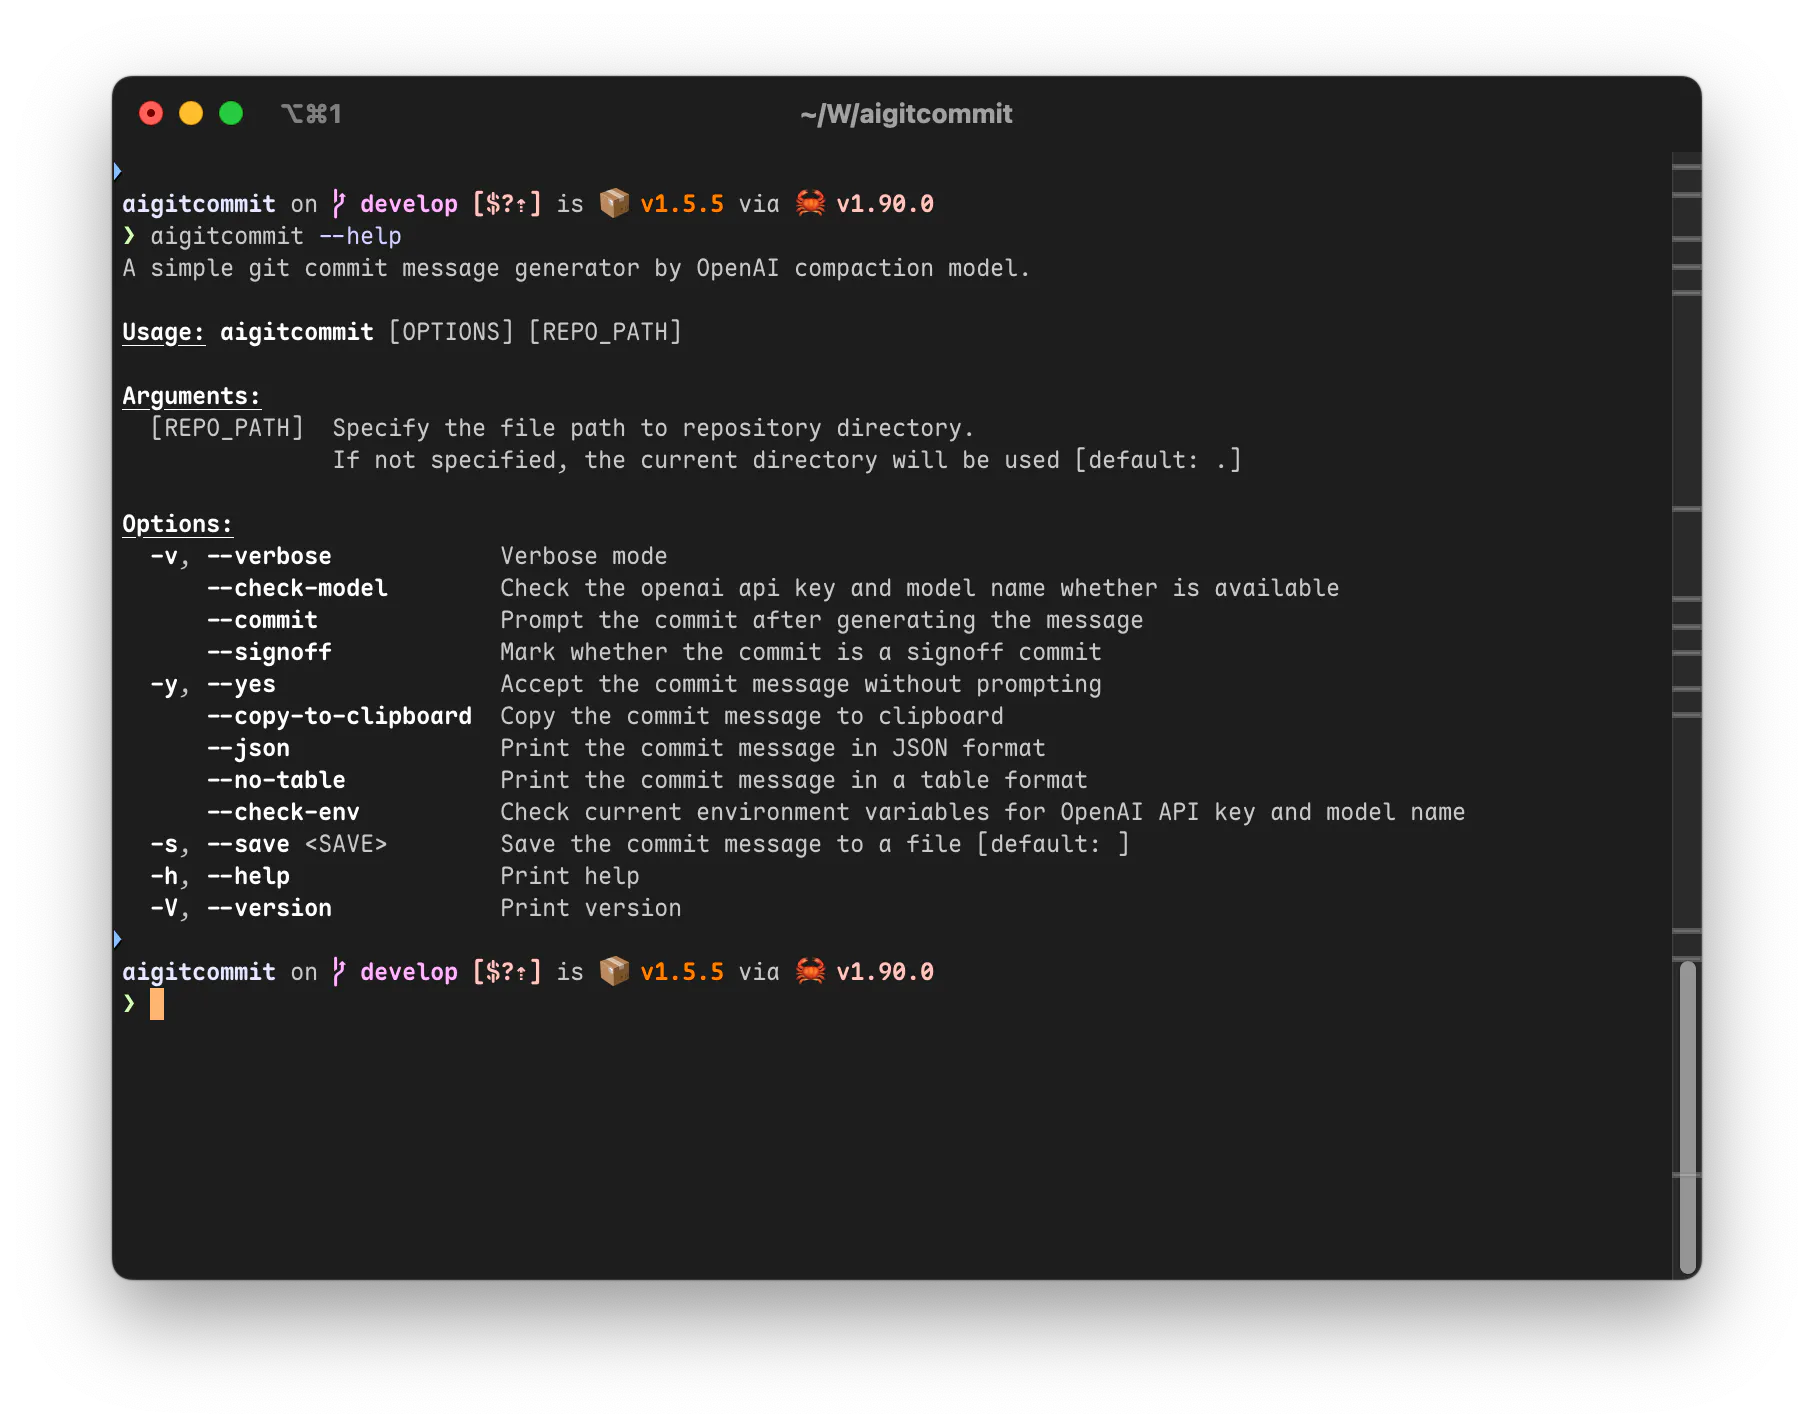This screenshot has width=1814, height=1428.
Task: Click the '--help' option in Options list
Action: pyautogui.click(x=248, y=876)
